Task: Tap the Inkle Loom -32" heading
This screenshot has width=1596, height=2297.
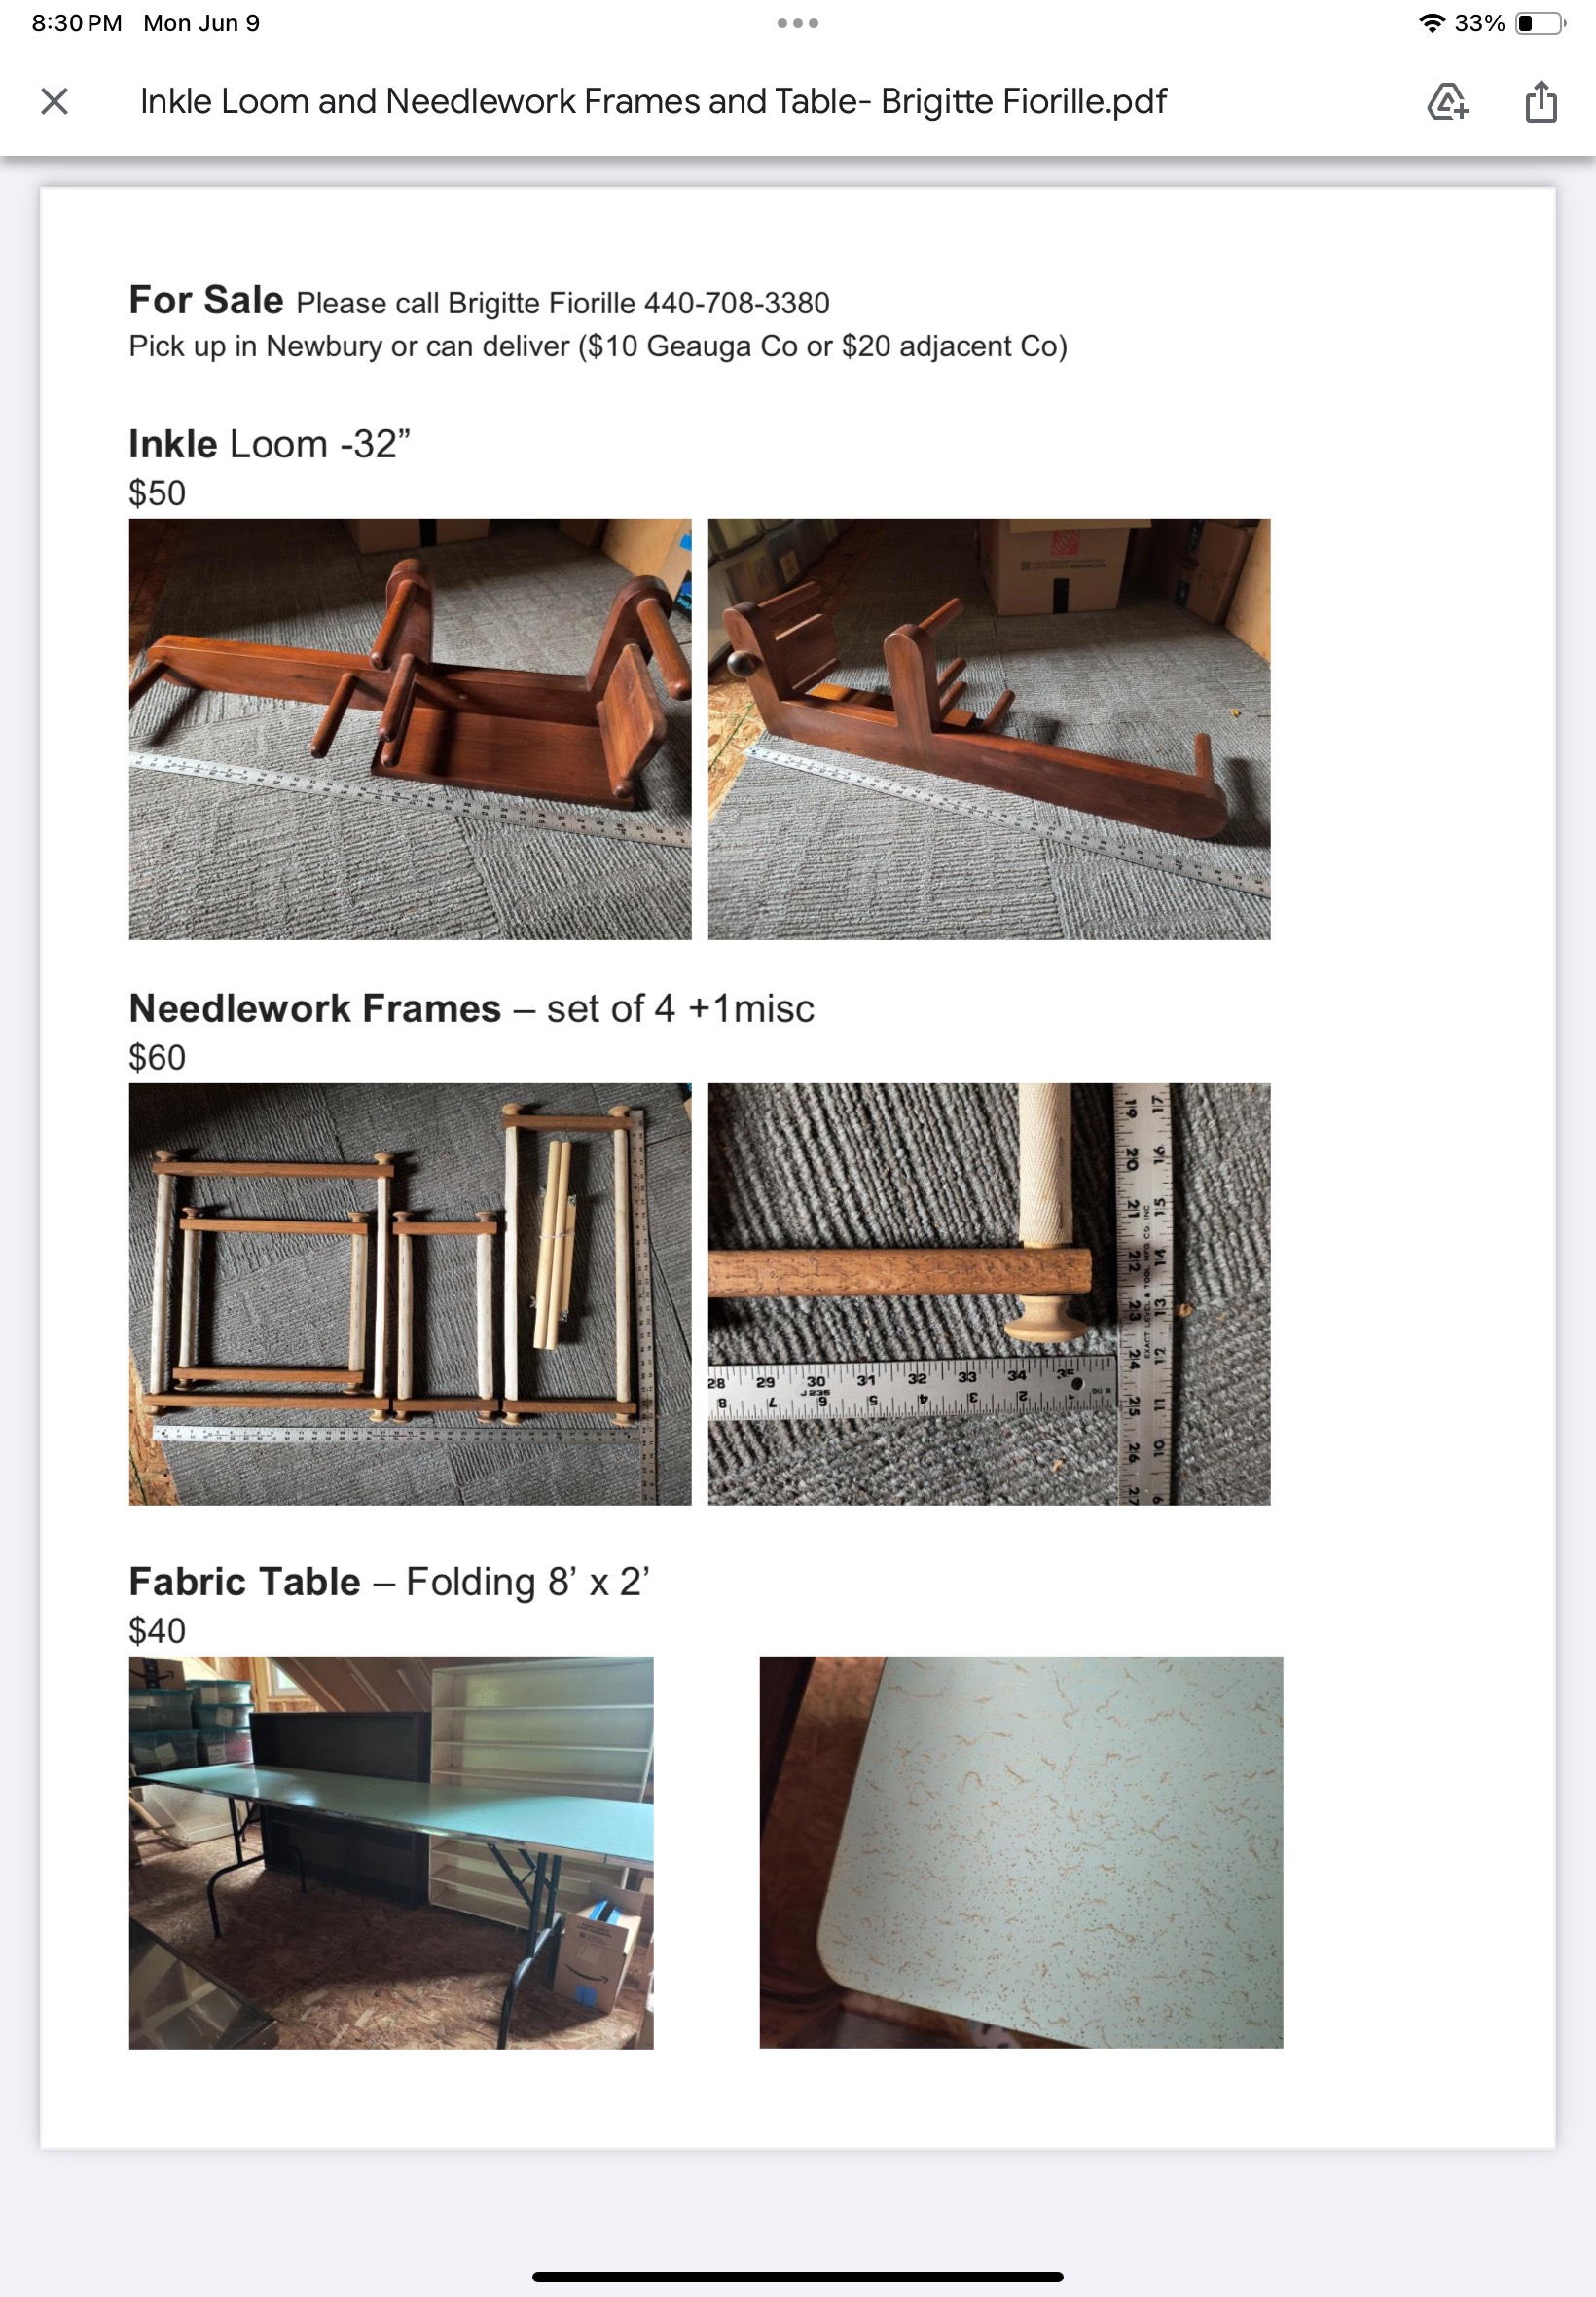Action: coord(270,444)
